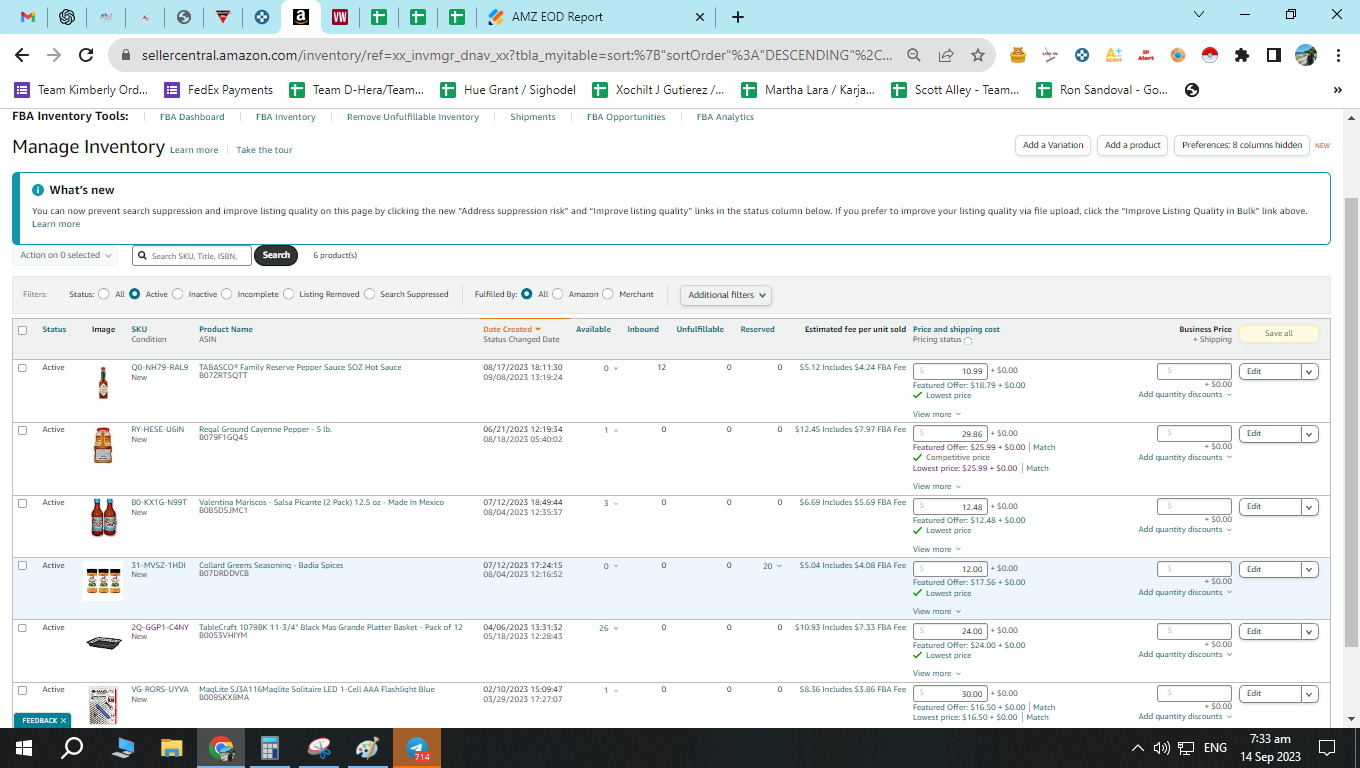
Task: Expand View more under TABASCO price
Action: point(936,414)
